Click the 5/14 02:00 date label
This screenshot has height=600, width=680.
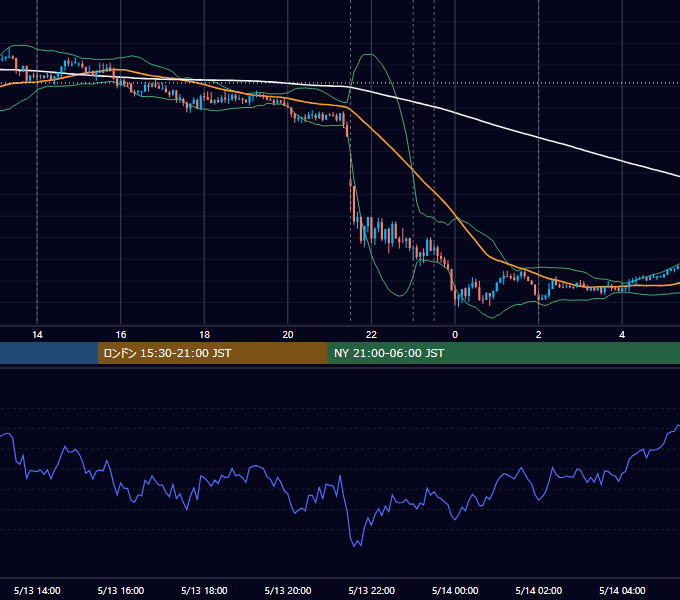(x=539, y=590)
